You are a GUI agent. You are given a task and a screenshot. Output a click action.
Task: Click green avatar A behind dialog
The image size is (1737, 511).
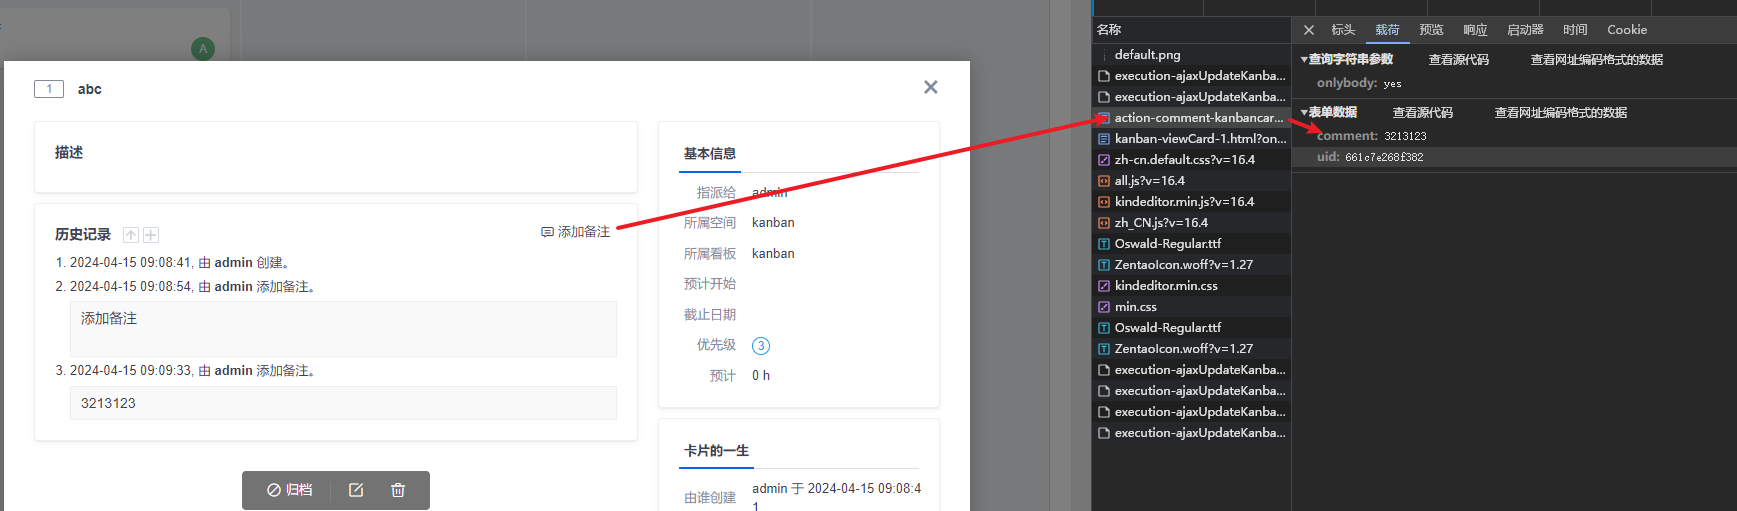tap(203, 48)
